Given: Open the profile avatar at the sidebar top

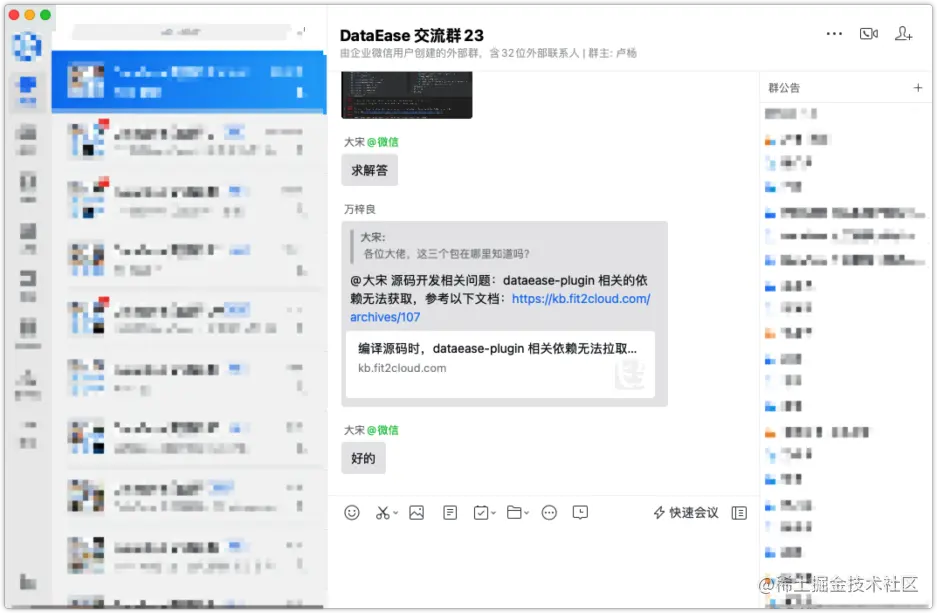Looking at the screenshot, I should tap(27, 46).
